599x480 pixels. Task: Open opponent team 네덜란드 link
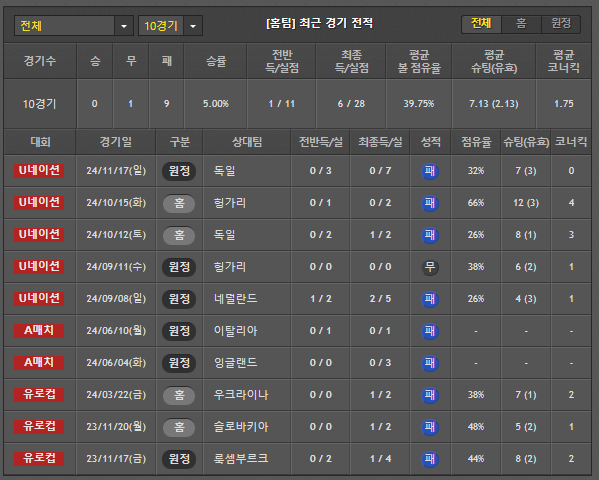click(x=235, y=298)
